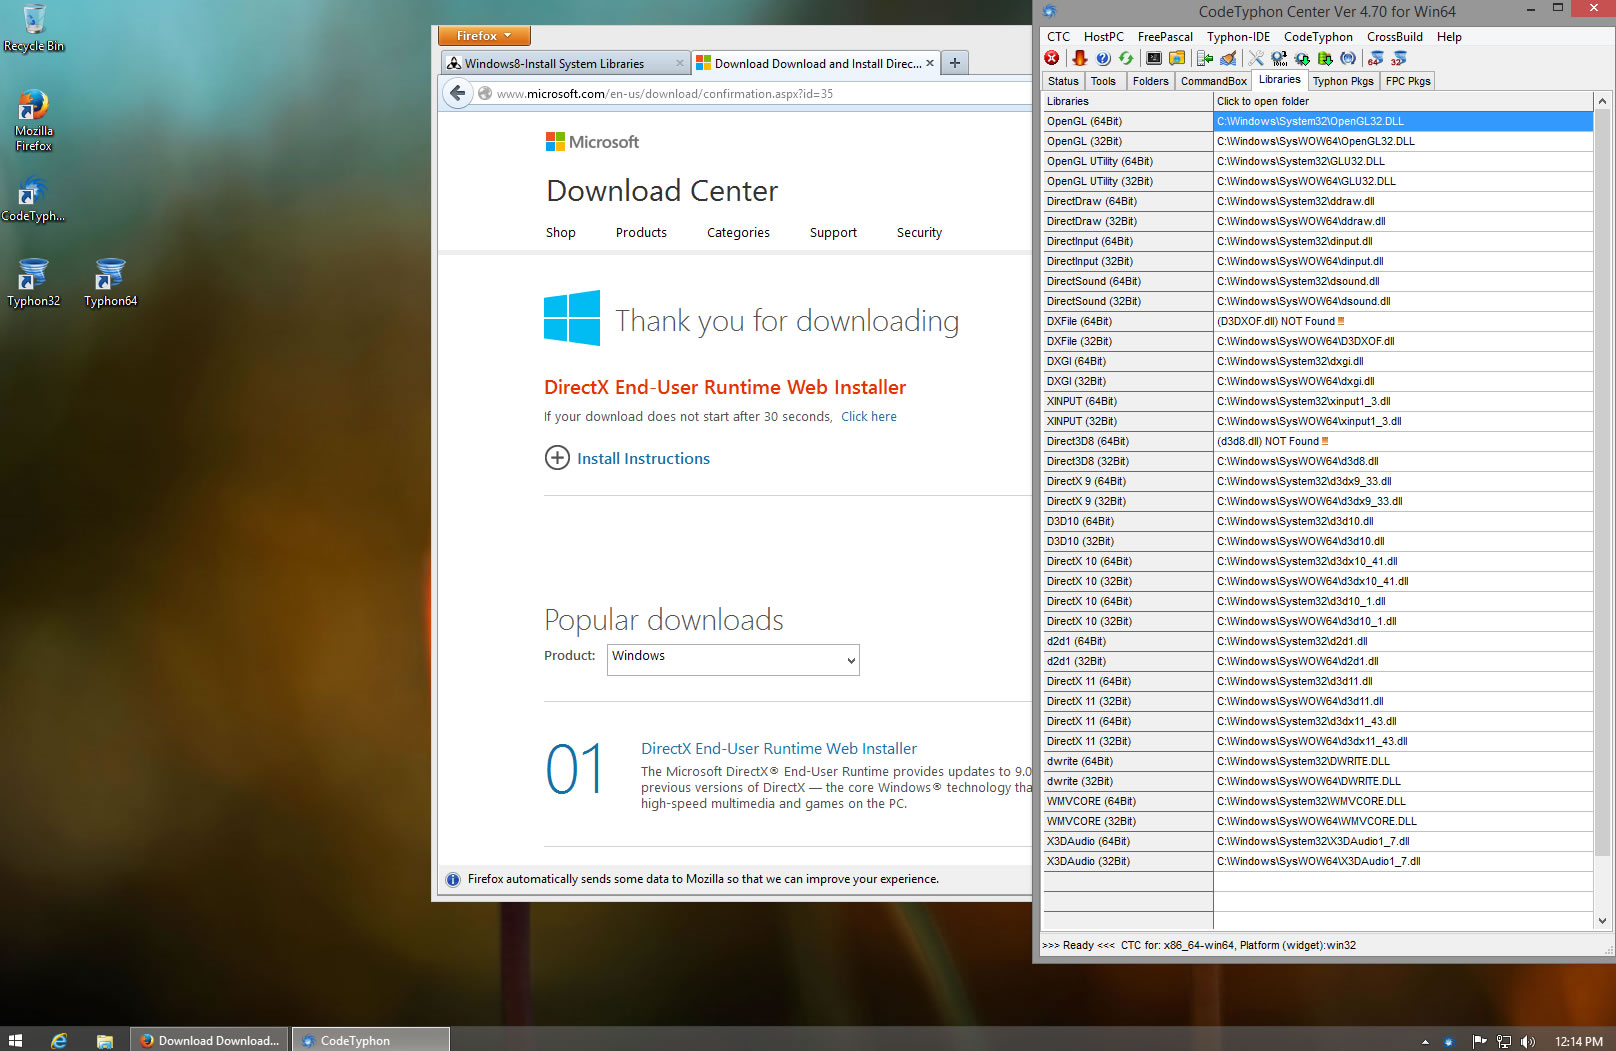Open the wrench and screwdriver tools icon
This screenshot has width=1616, height=1051.
click(1256, 58)
